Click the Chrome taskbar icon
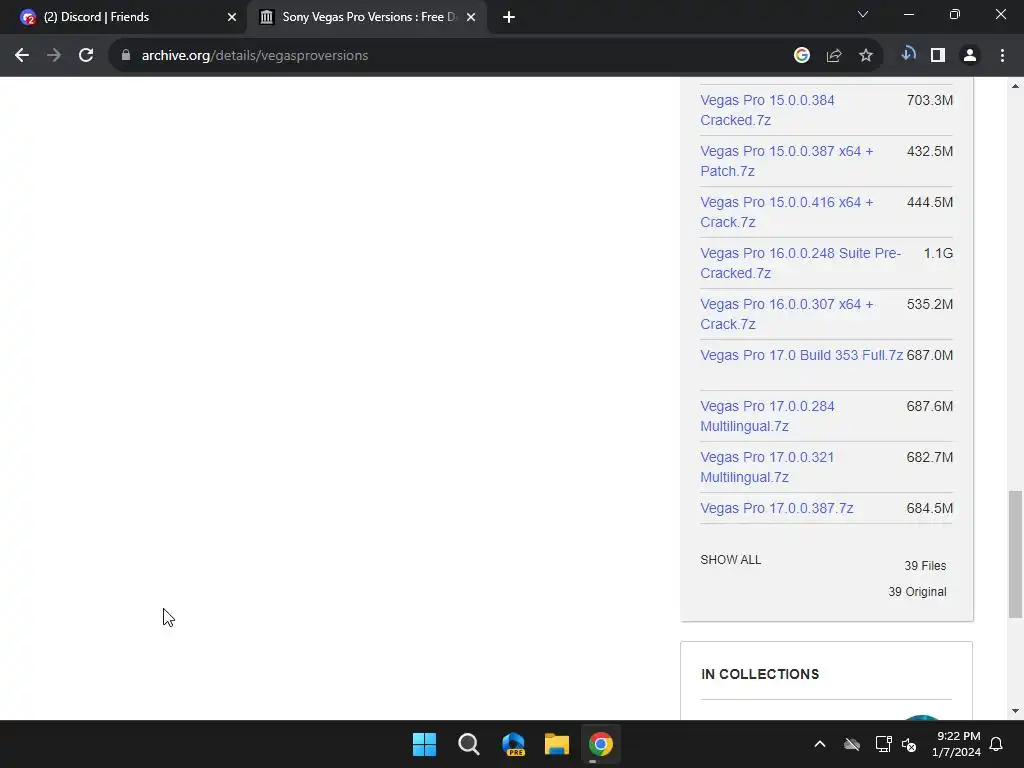The height and width of the screenshot is (768, 1024). [x=601, y=744]
